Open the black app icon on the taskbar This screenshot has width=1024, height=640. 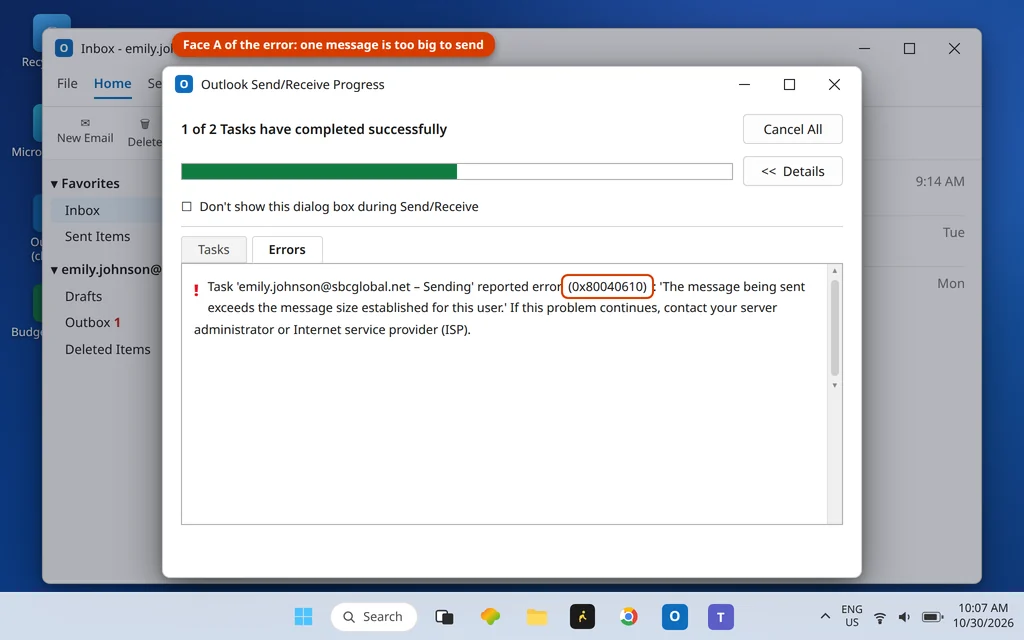[583, 616]
